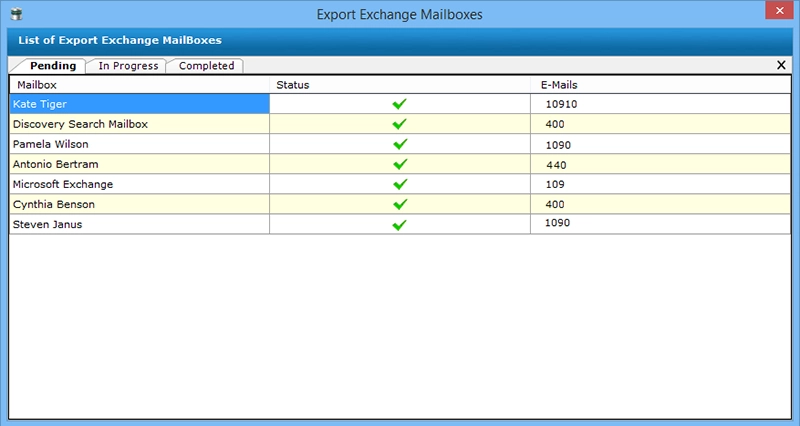
Task: Click green checkmark for Discovery Search Mailbox
Action: coord(399,124)
